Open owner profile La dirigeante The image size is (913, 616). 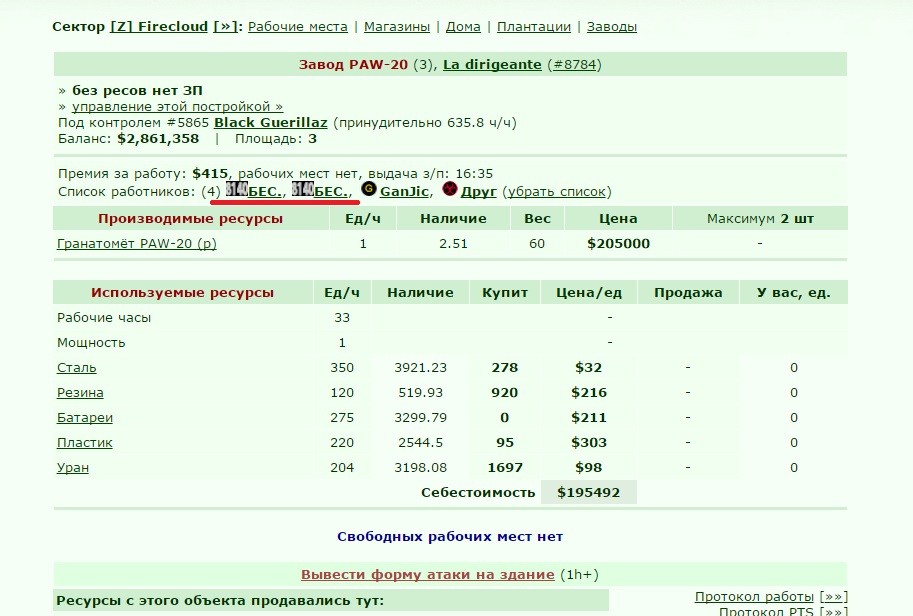[x=493, y=65]
